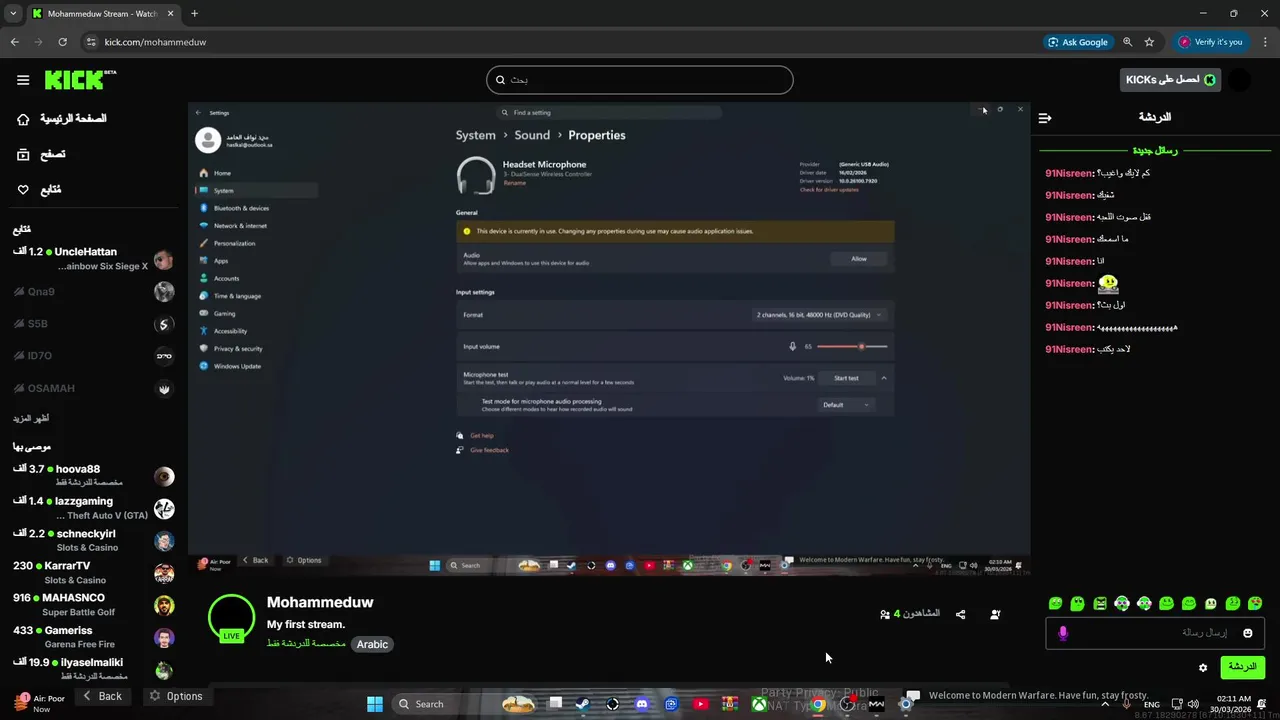Open chat settings gear
The height and width of the screenshot is (720, 1280).
[1203, 667]
